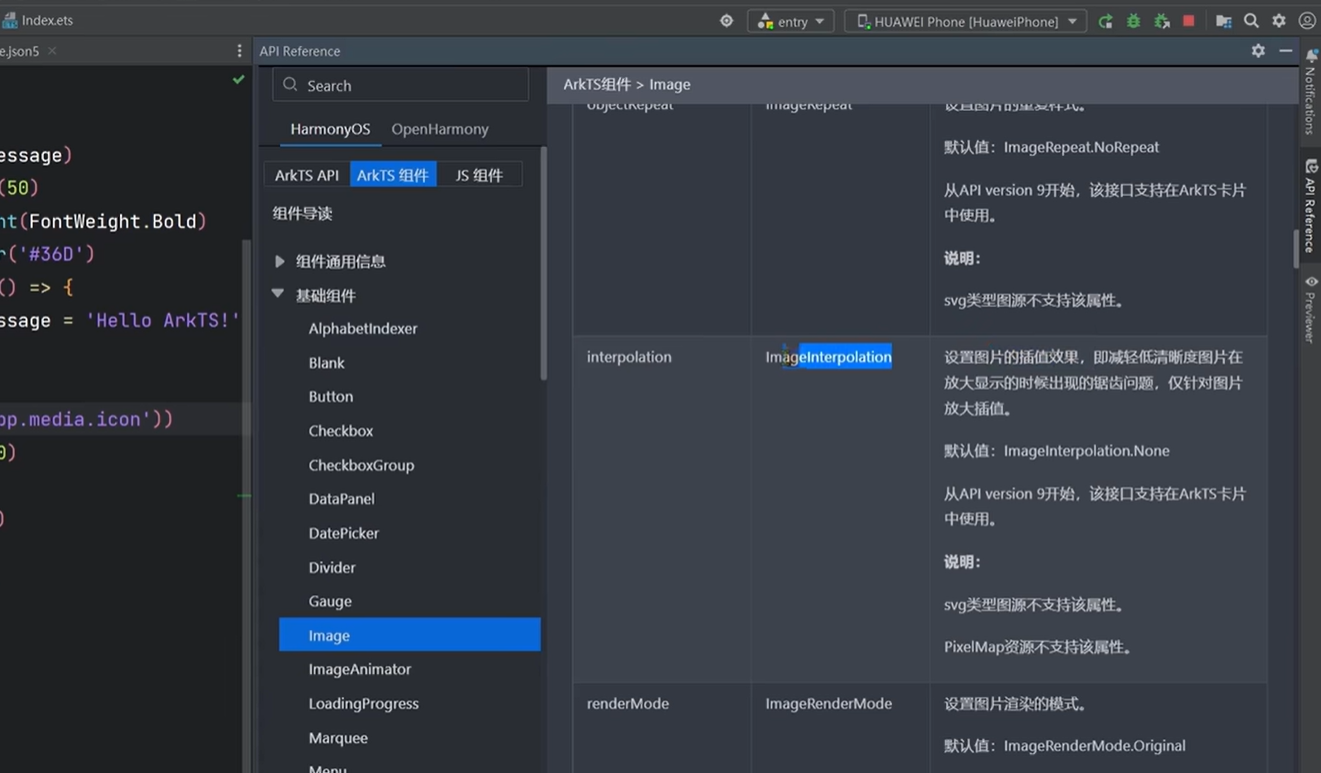Expand the 组件通用信息 tree node
The width and height of the screenshot is (1321, 773).
point(280,261)
